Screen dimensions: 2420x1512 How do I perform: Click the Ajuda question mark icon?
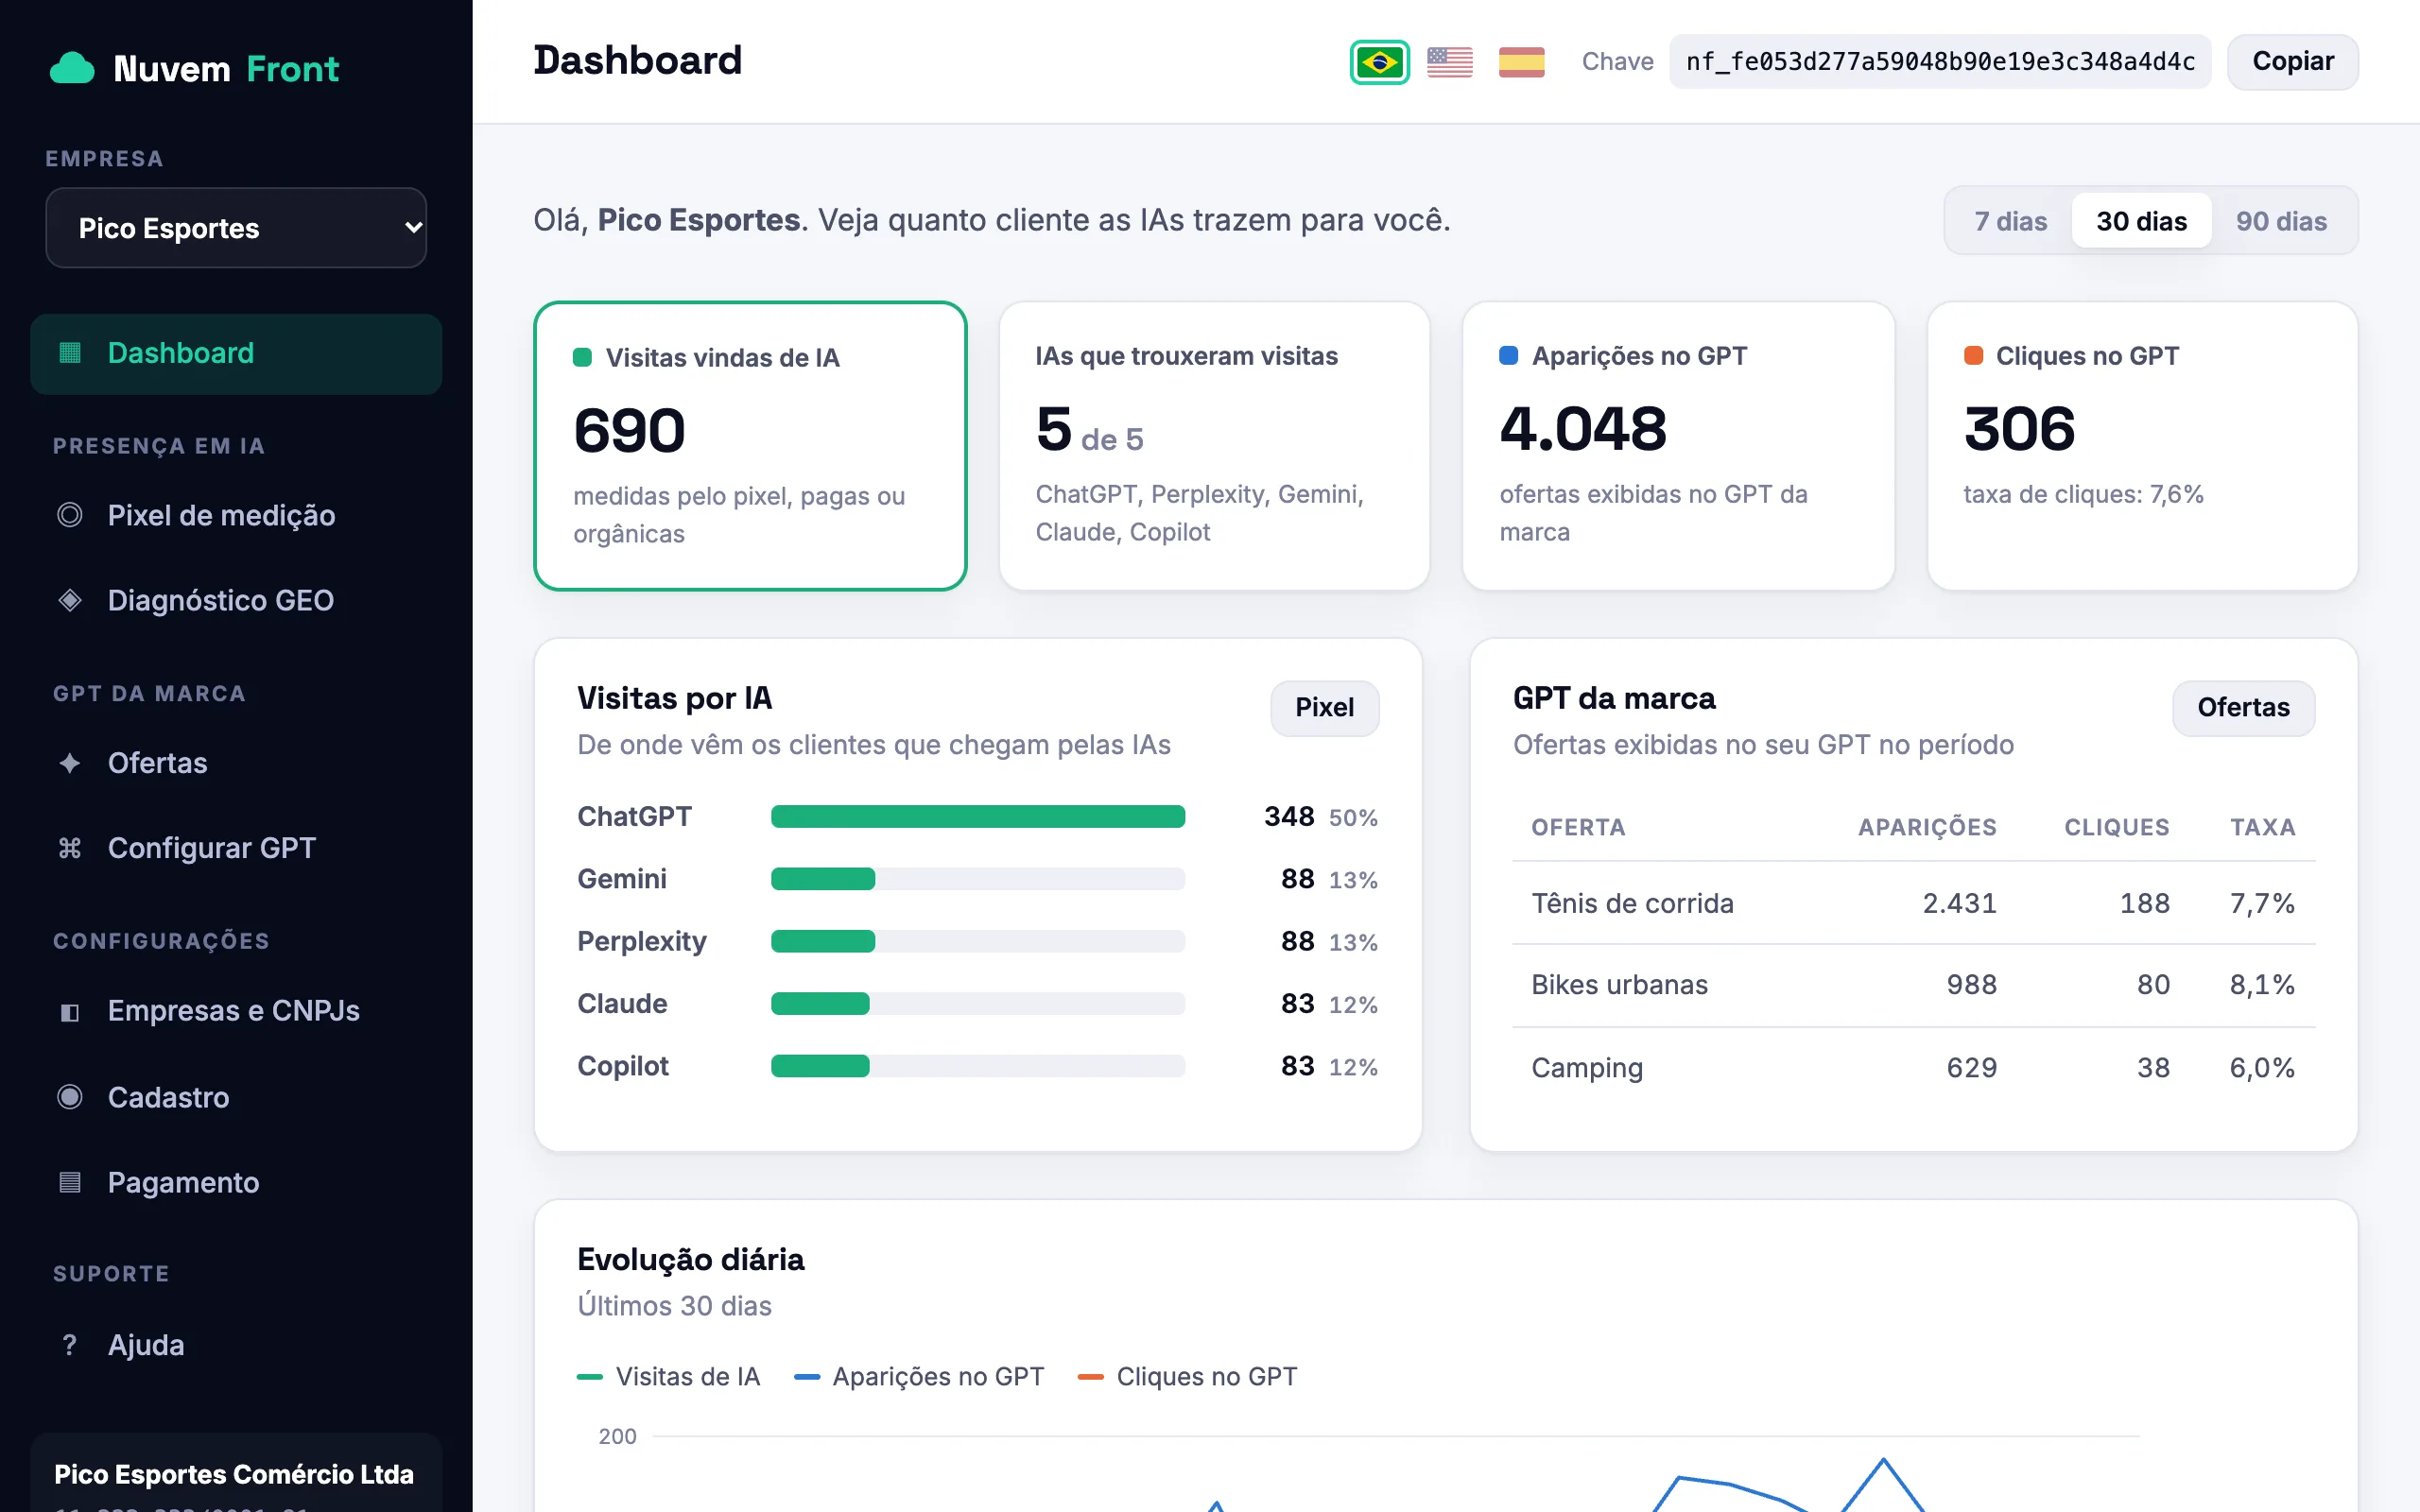tap(70, 1345)
